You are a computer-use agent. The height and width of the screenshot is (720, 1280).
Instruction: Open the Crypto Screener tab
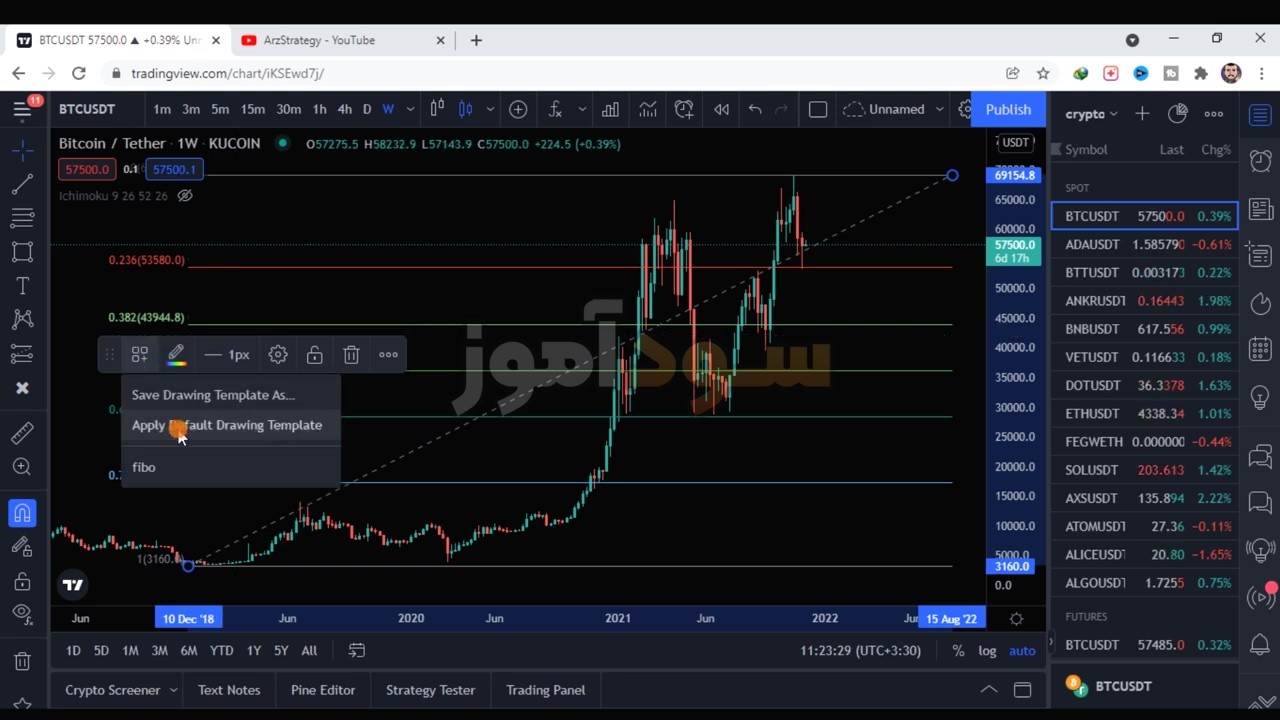tap(113, 690)
